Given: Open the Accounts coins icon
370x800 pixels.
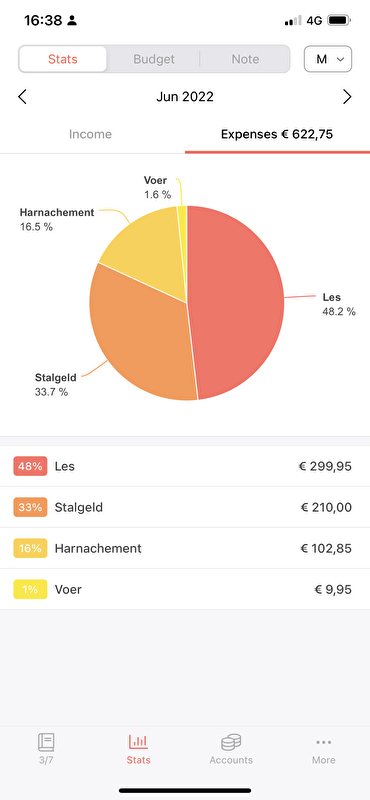Looking at the screenshot, I should coord(231,742).
